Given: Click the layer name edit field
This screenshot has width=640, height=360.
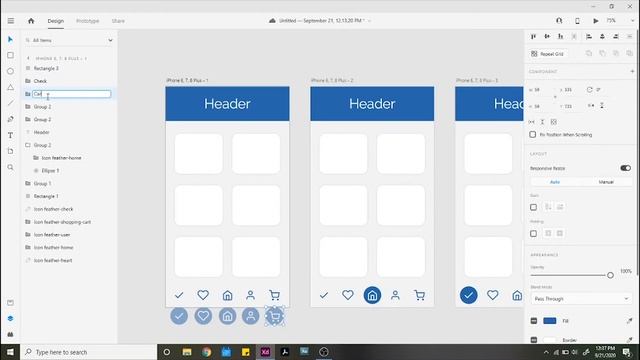Looking at the screenshot, I should click(71, 94).
